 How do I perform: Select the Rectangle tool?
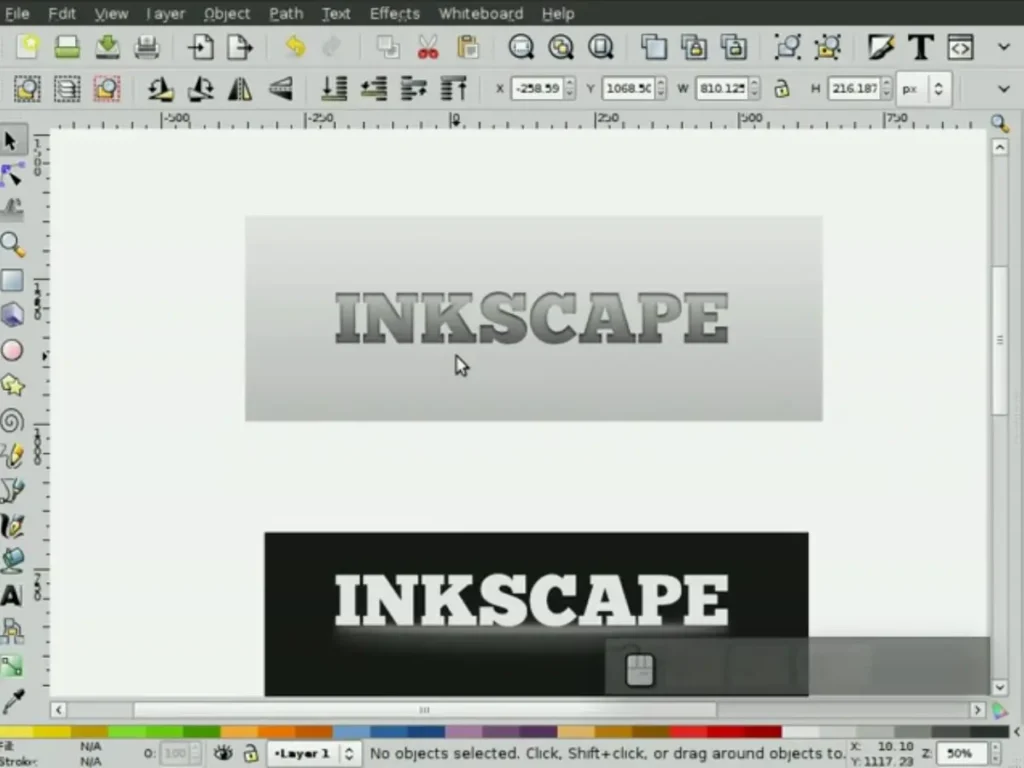[12, 281]
